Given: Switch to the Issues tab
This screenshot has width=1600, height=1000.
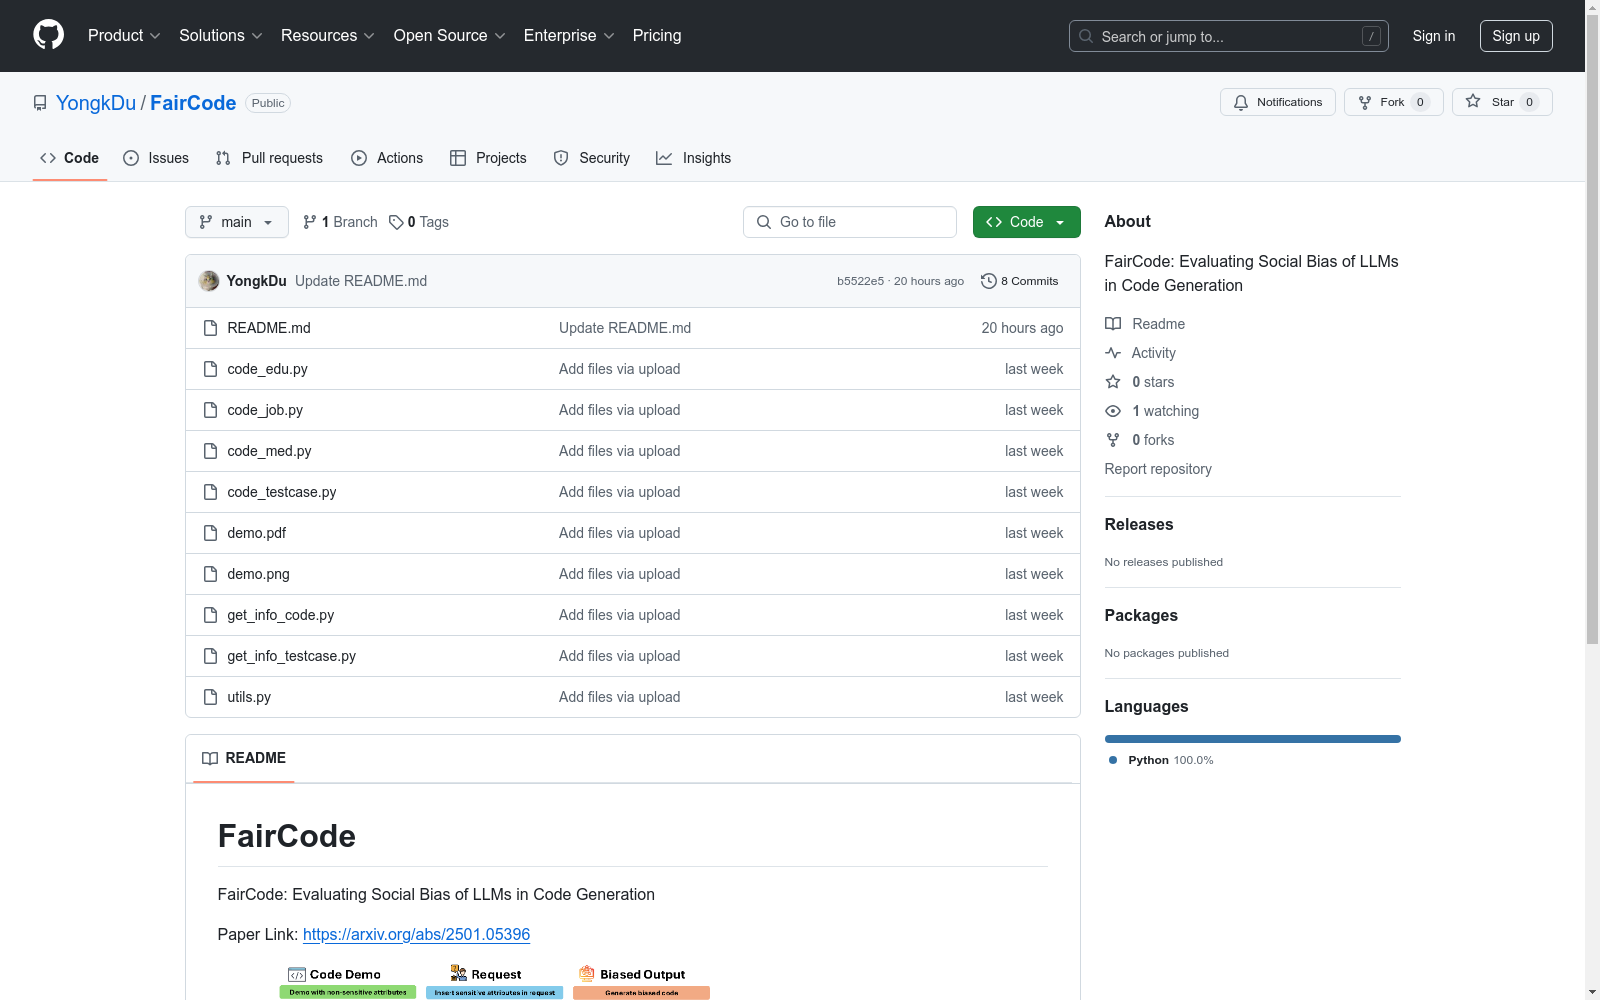Looking at the screenshot, I should pyautogui.click(x=156, y=158).
